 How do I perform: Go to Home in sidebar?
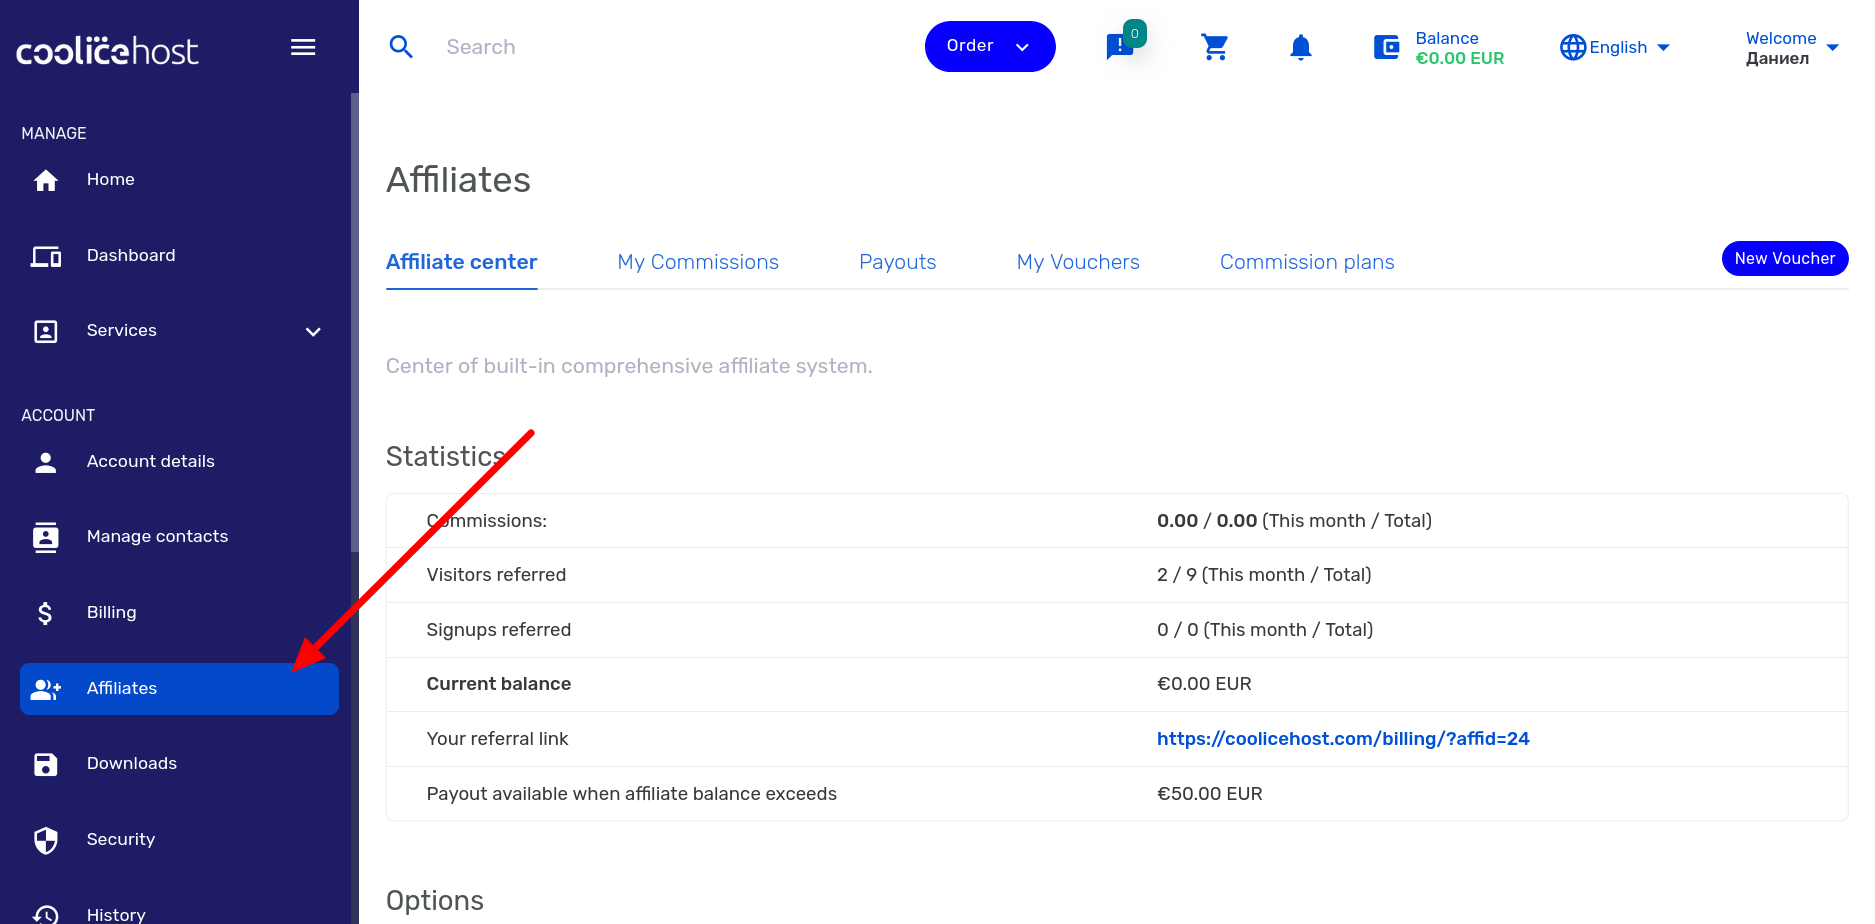111,179
